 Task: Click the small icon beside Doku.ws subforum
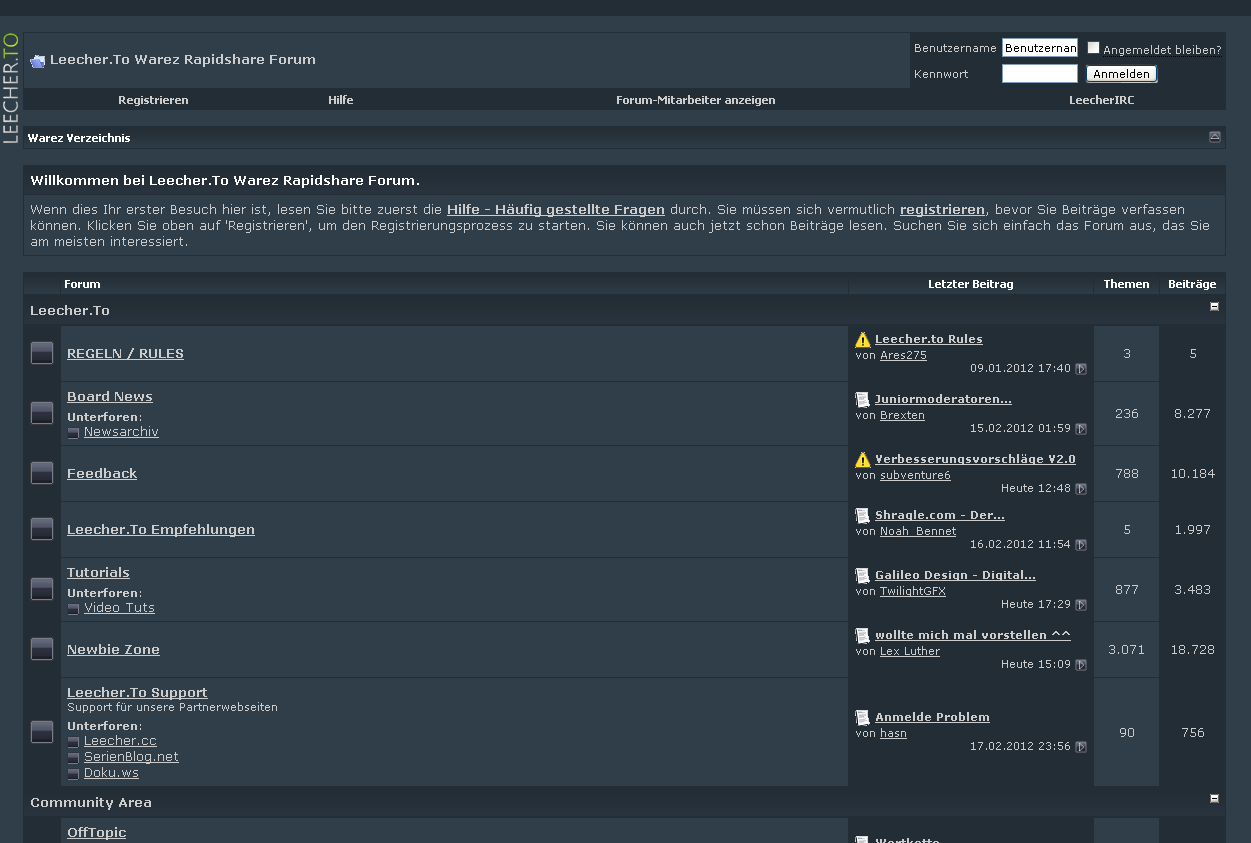point(73,774)
